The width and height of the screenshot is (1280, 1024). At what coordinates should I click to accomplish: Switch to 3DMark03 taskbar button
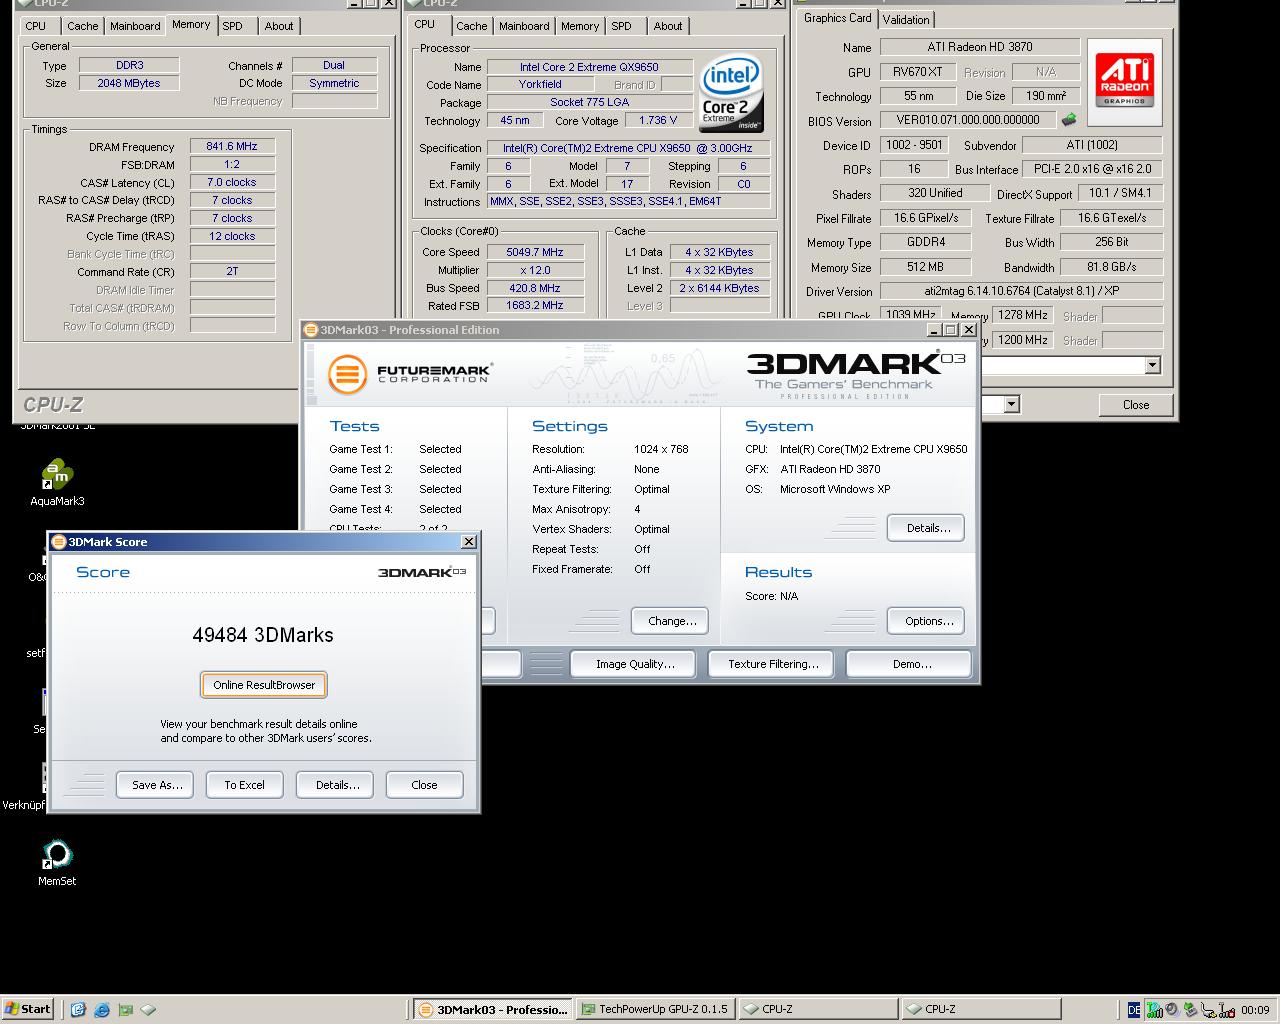494,1009
